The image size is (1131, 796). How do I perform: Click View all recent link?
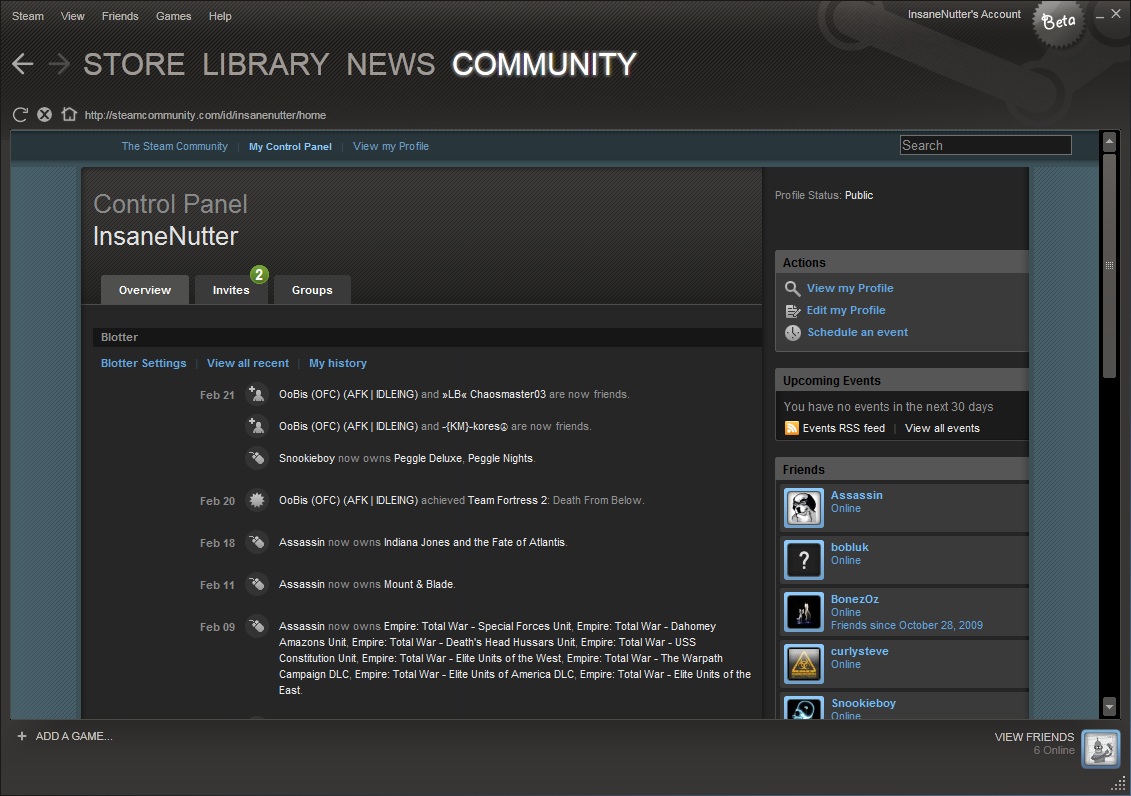point(247,363)
